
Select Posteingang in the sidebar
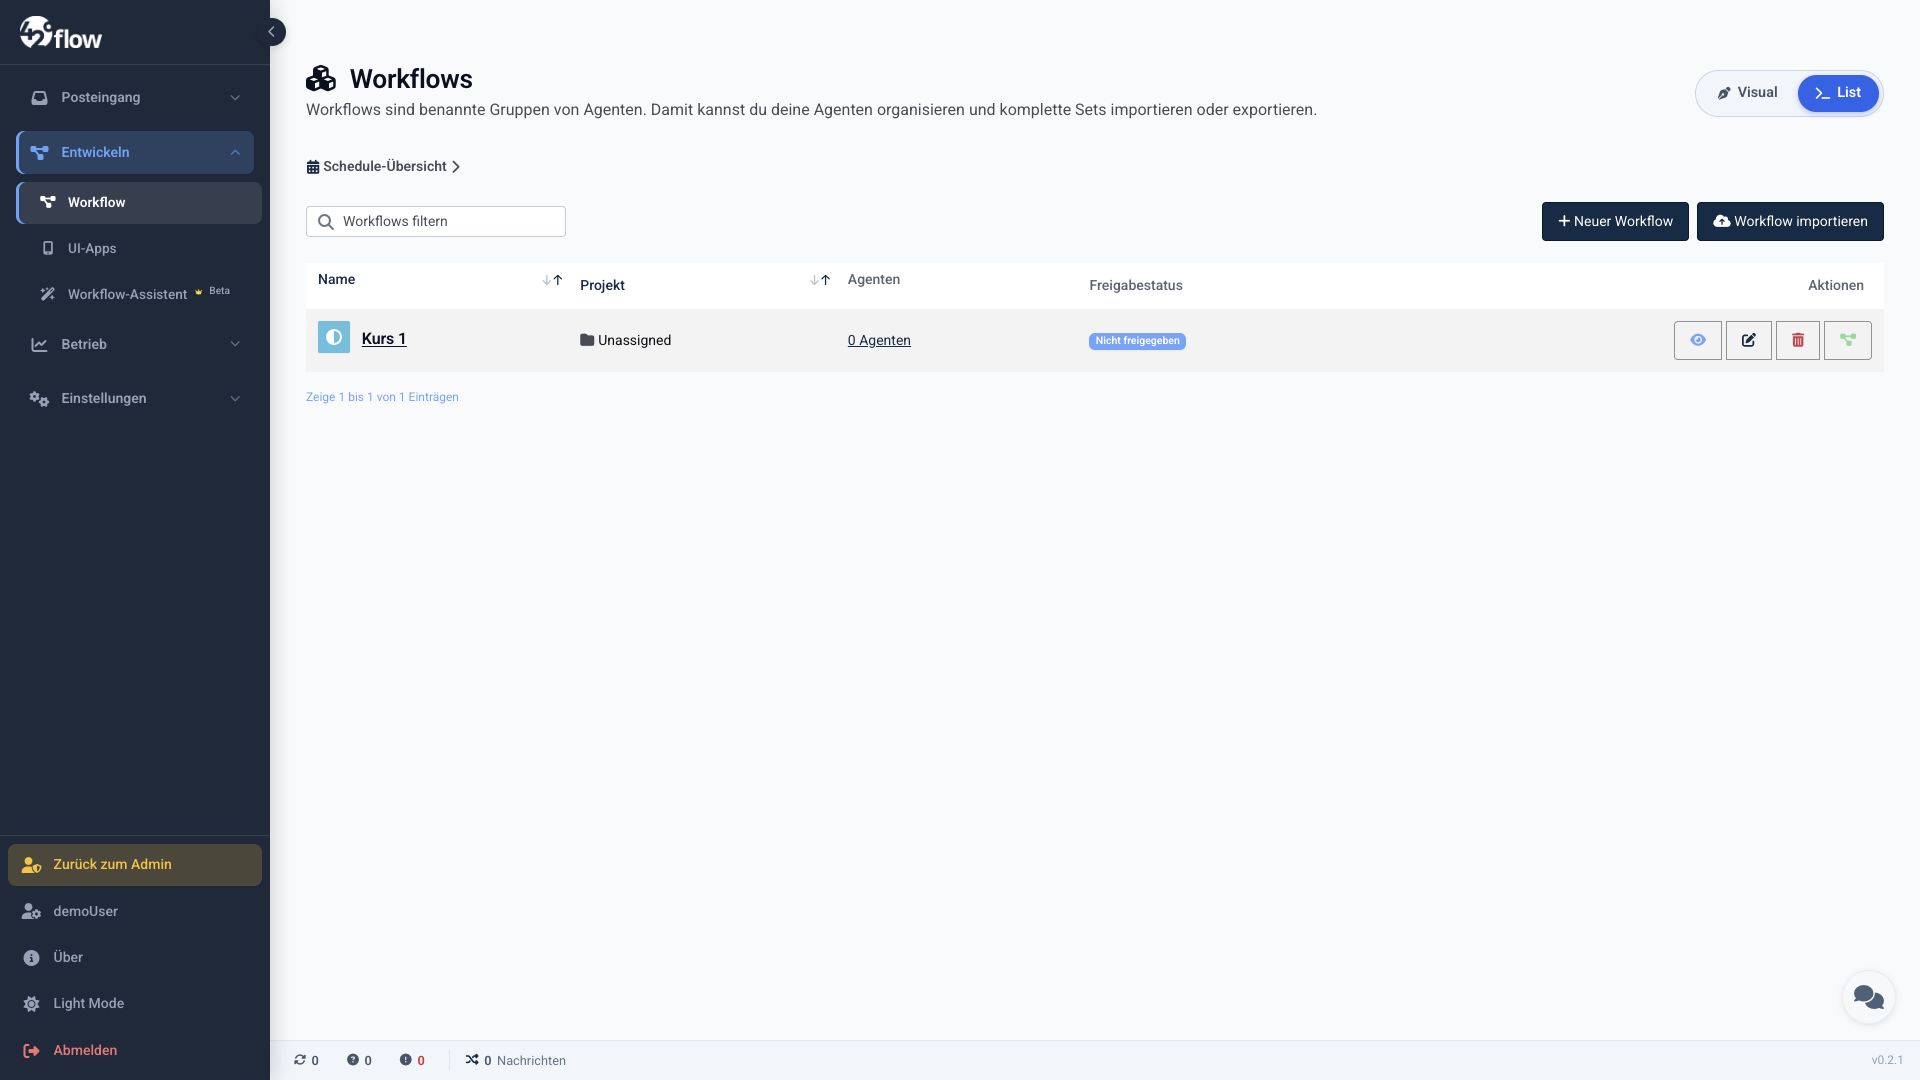pyautogui.click(x=100, y=97)
